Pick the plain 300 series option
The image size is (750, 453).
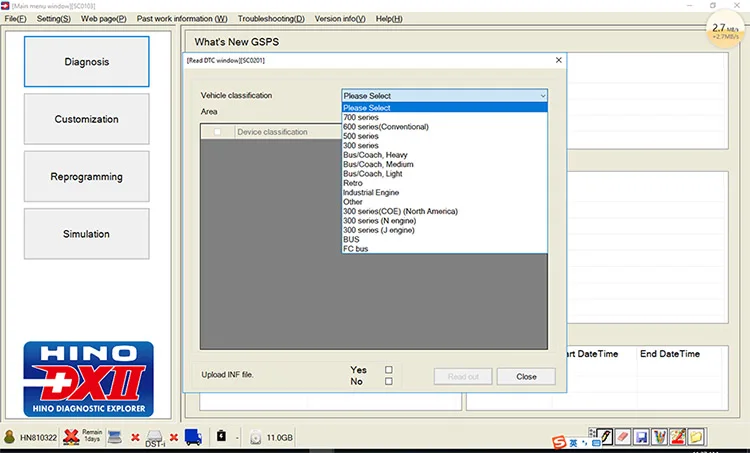point(444,145)
